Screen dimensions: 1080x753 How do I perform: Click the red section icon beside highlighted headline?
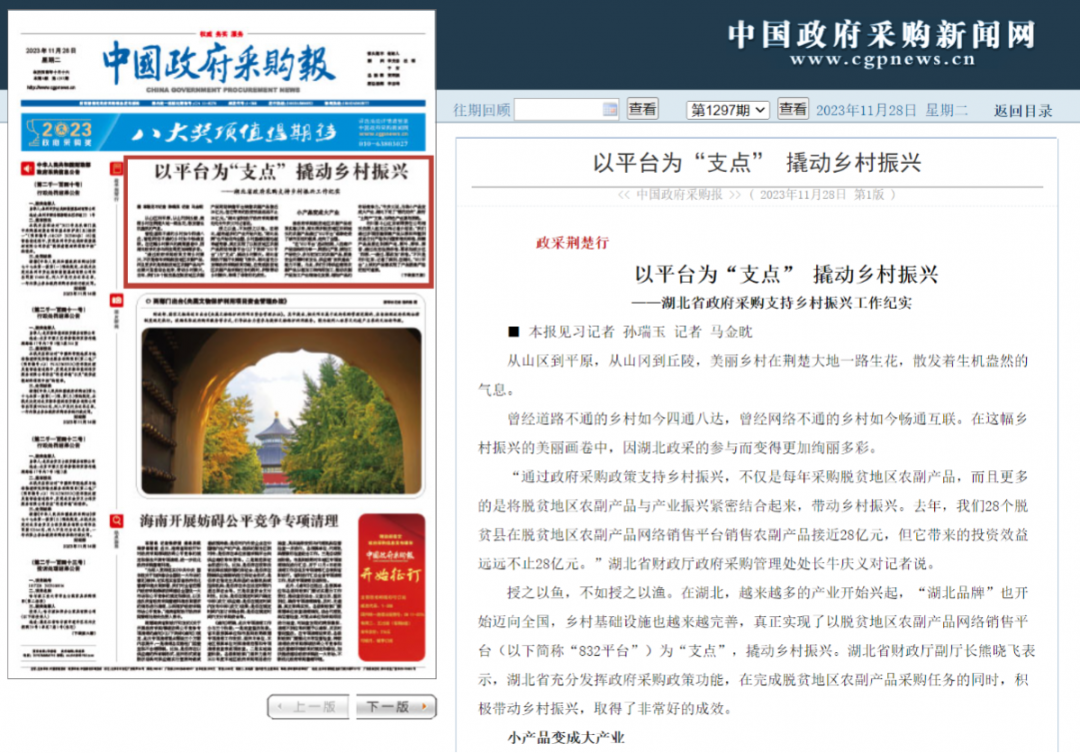[x=117, y=167]
